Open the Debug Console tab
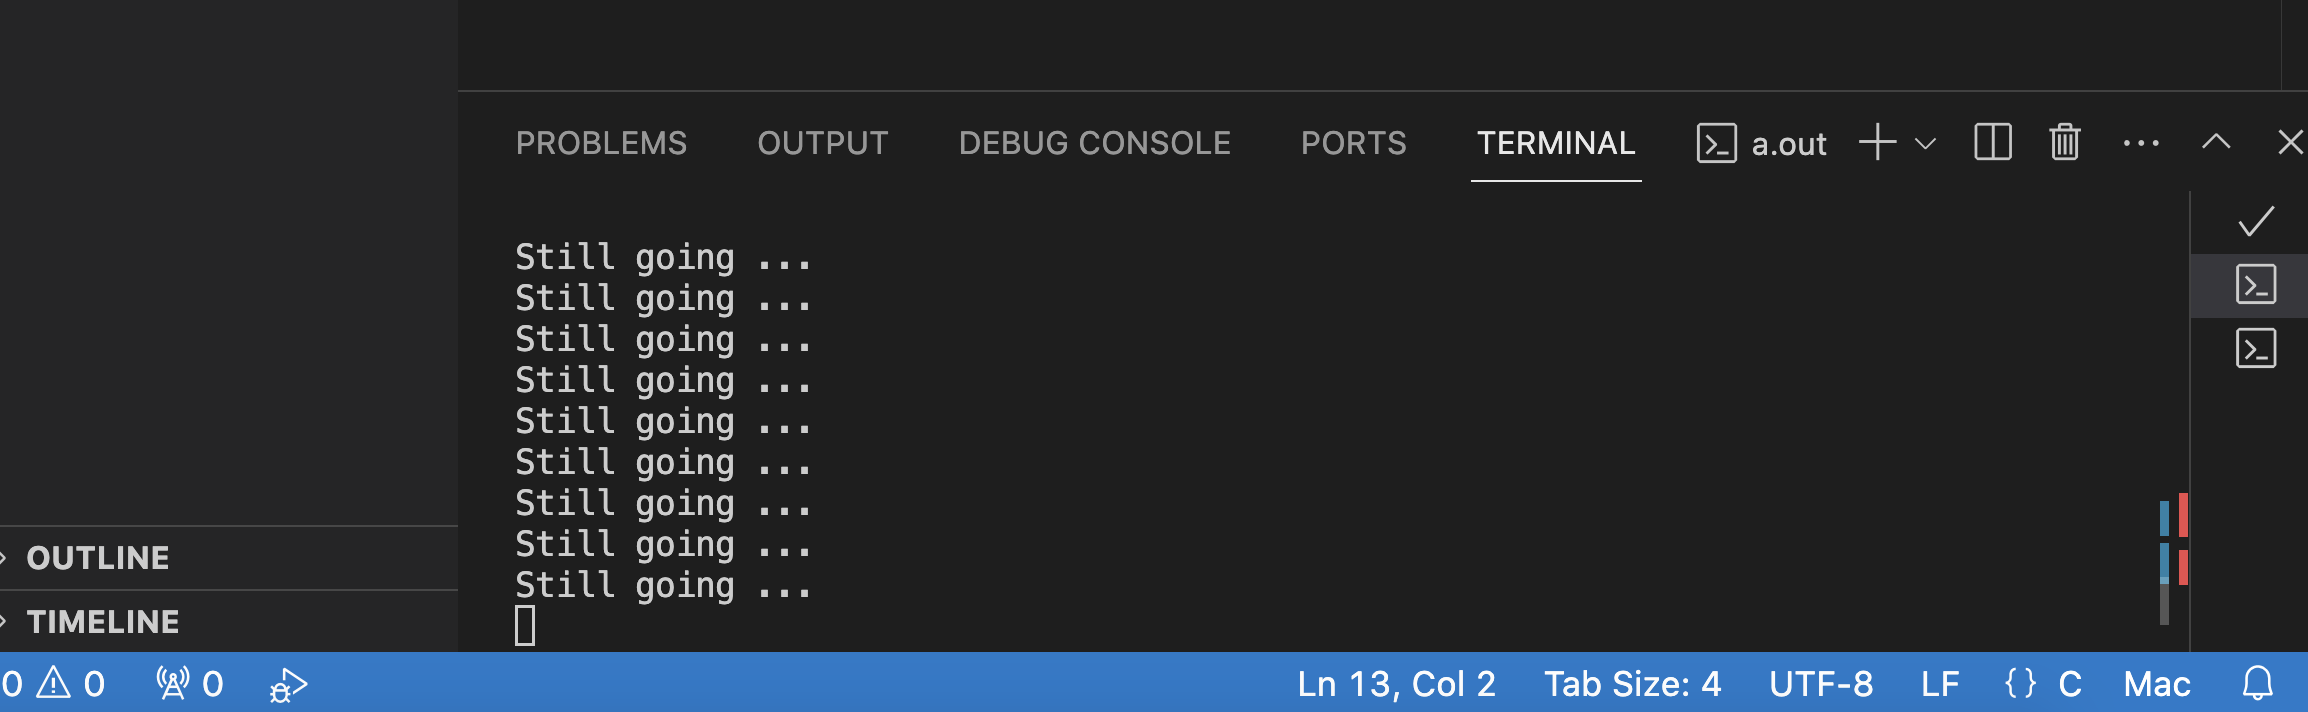This screenshot has height=712, width=2308. (x=1094, y=143)
